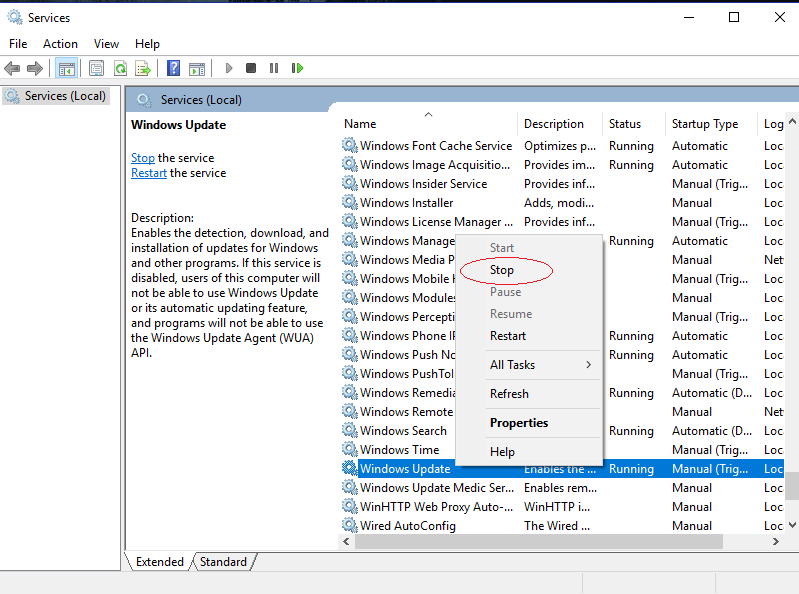
Task: Open the Help menu in menu bar
Action: [x=147, y=44]
